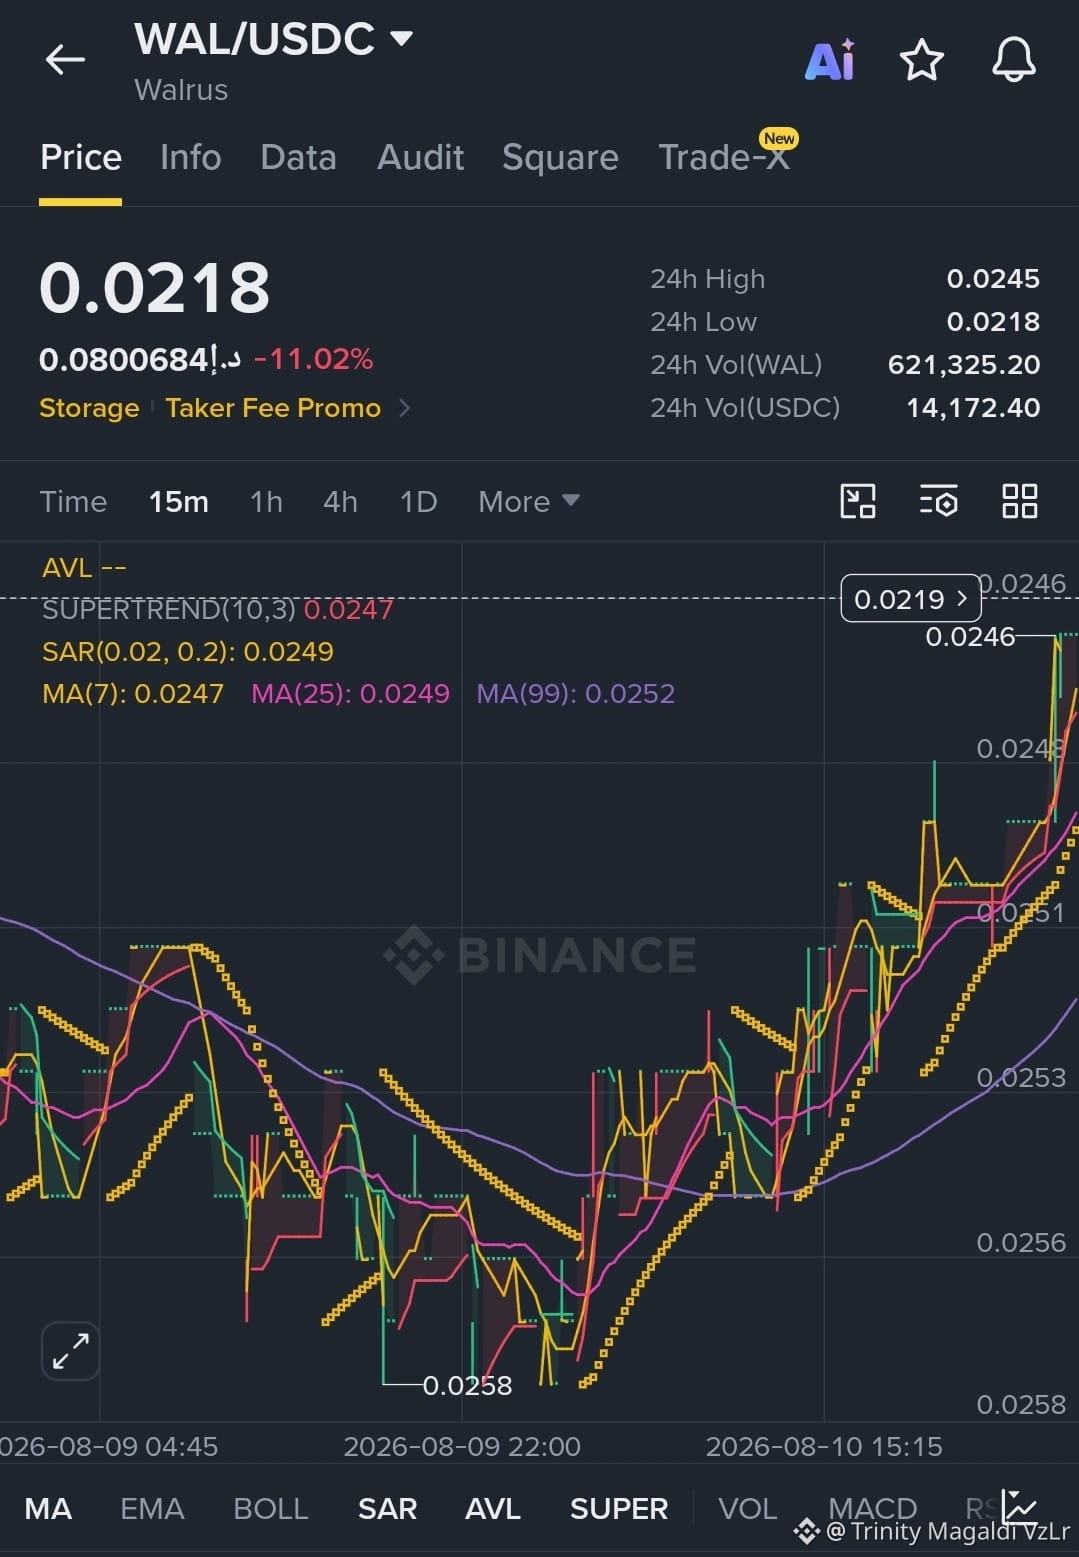This screenshot has width=1079, height=1557.
Task: Click the 24h Vol(USDC) value 14,172.40
Action: 973,408
